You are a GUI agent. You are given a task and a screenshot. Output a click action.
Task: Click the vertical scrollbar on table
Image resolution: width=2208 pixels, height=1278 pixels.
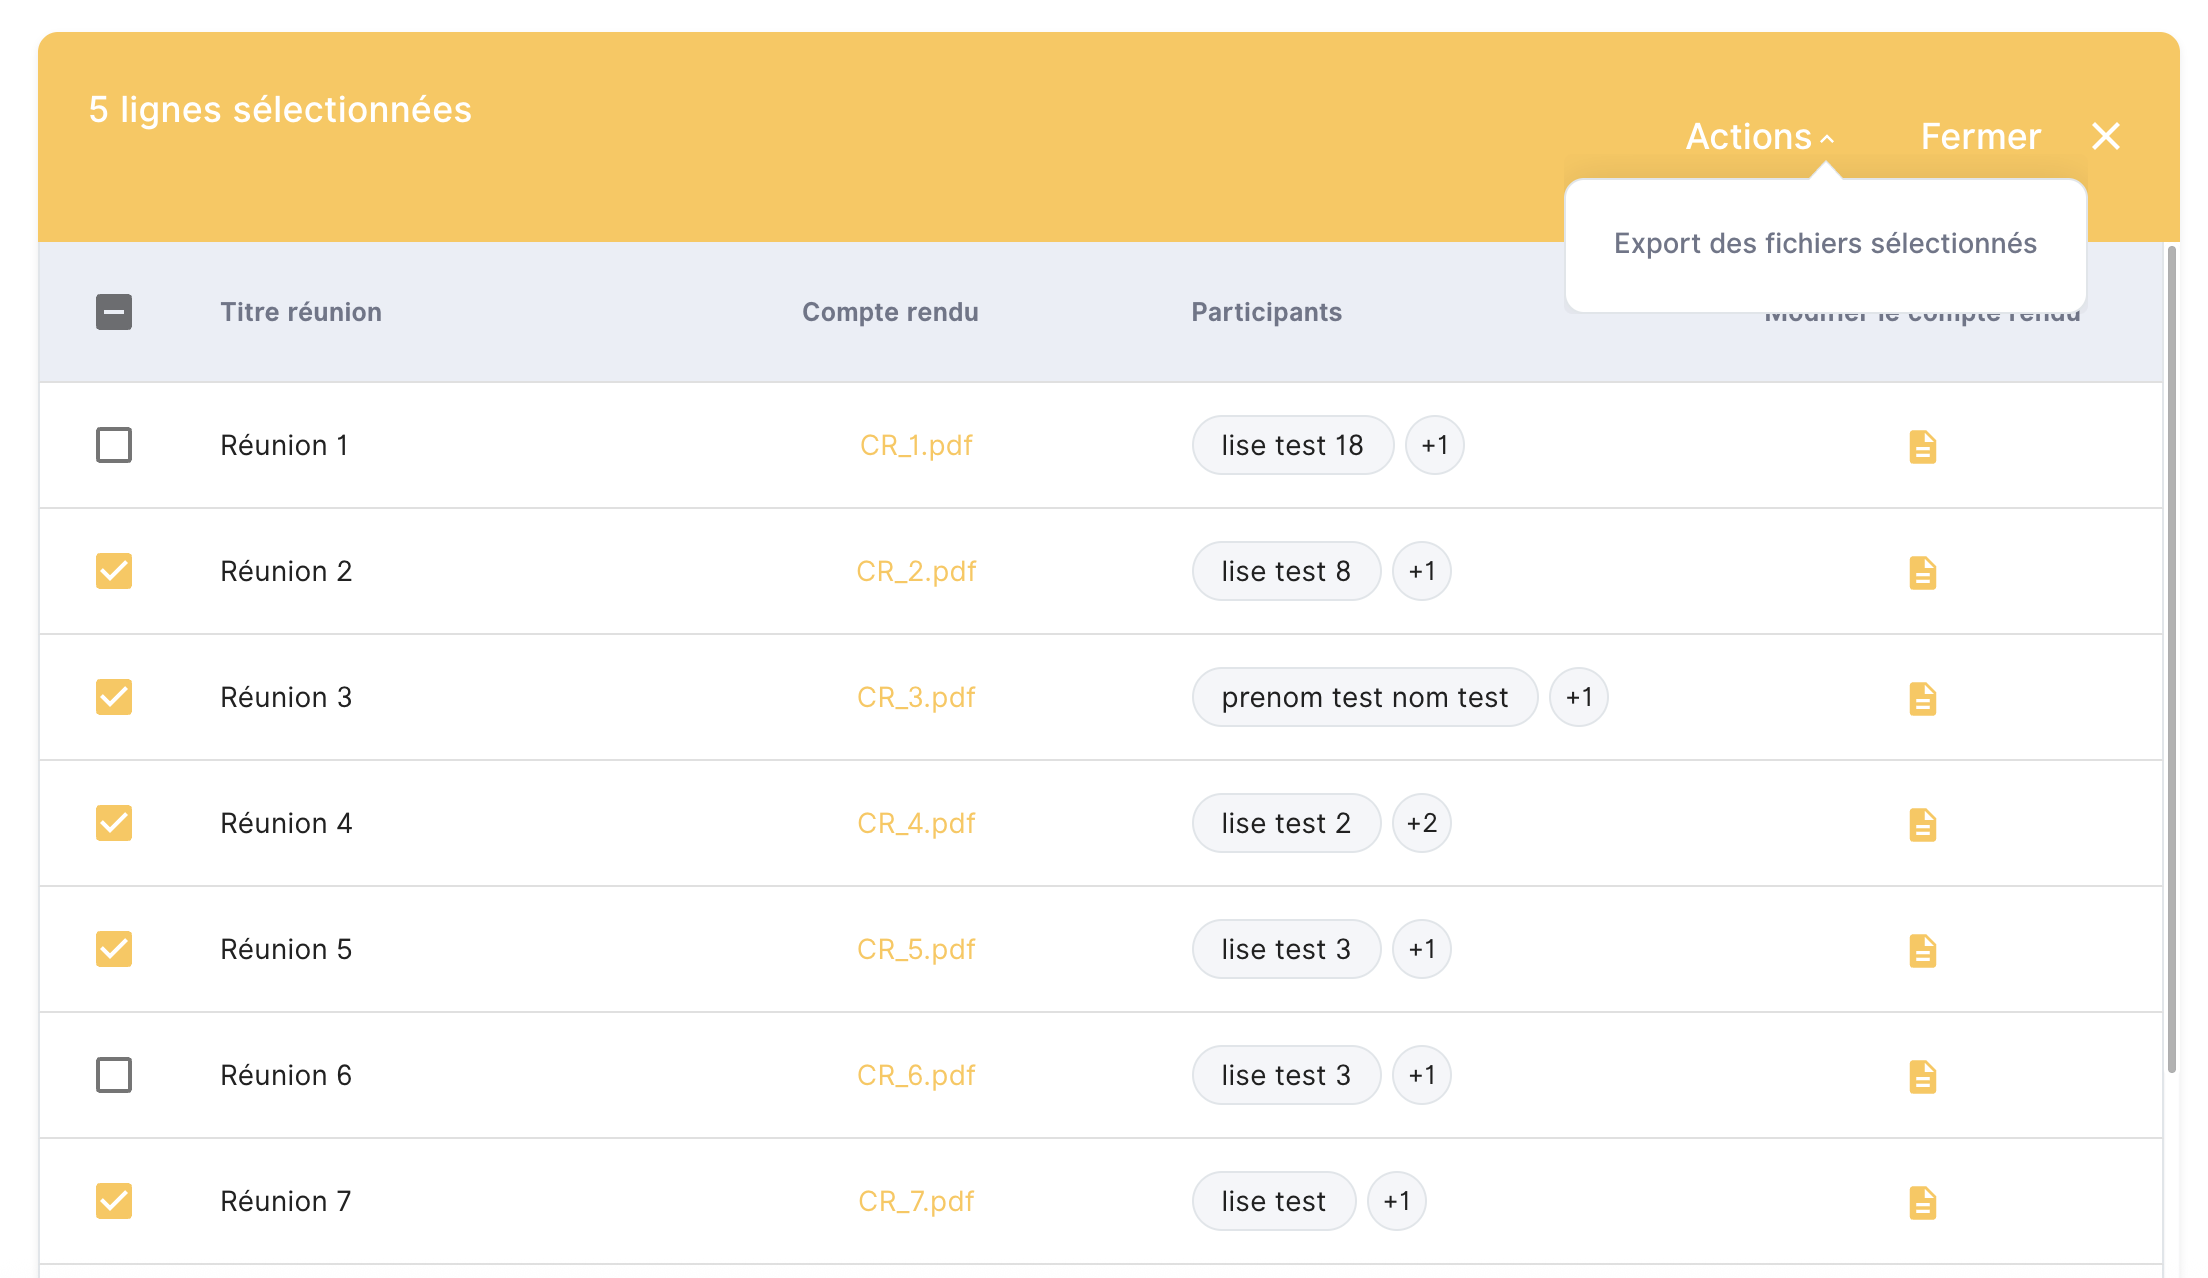pos(2171,660)
